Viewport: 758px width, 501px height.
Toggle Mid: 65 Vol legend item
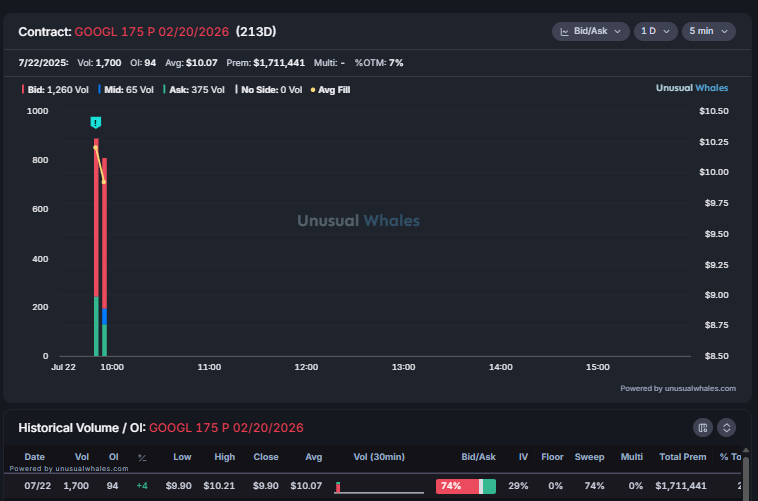point(126,90)
